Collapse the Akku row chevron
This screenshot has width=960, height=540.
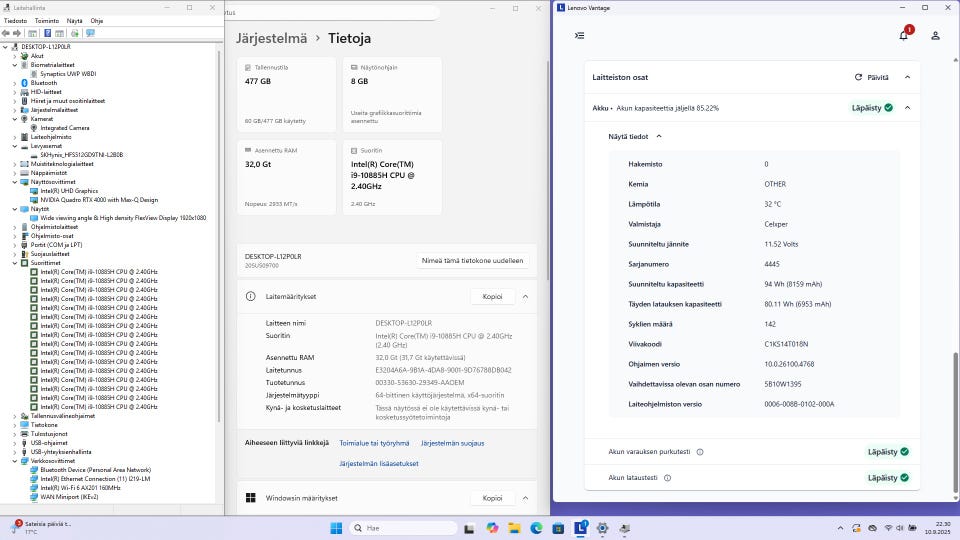[907, 108]
